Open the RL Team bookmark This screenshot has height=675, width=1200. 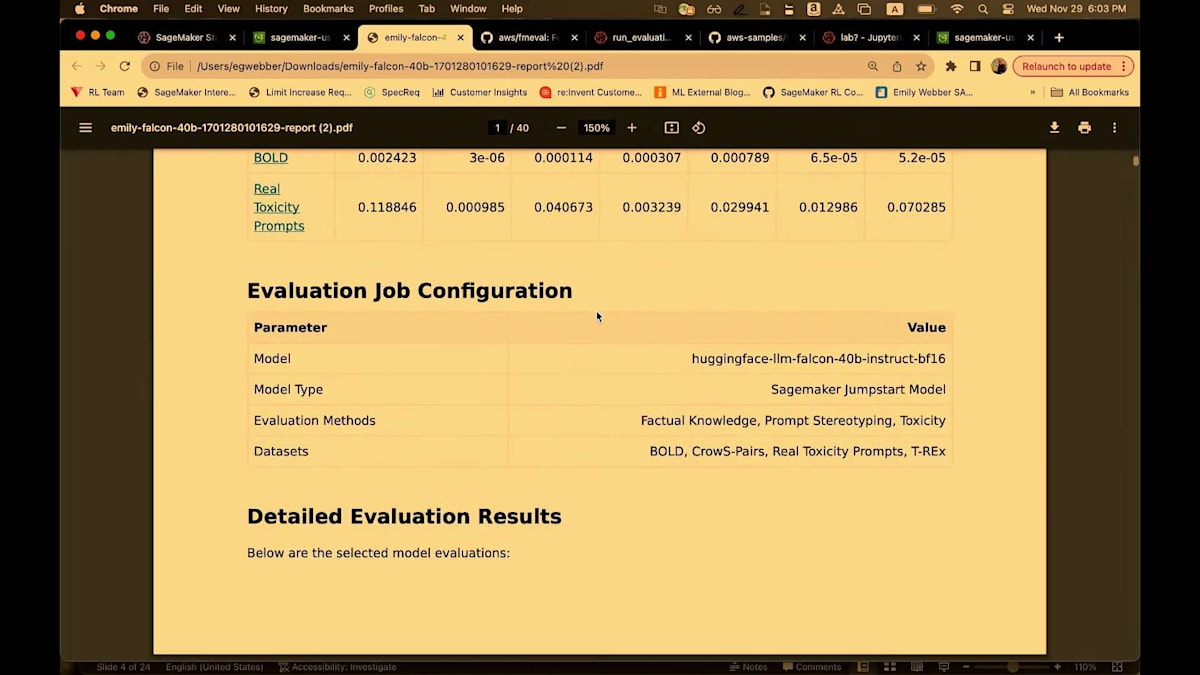[x=98, y=92]
